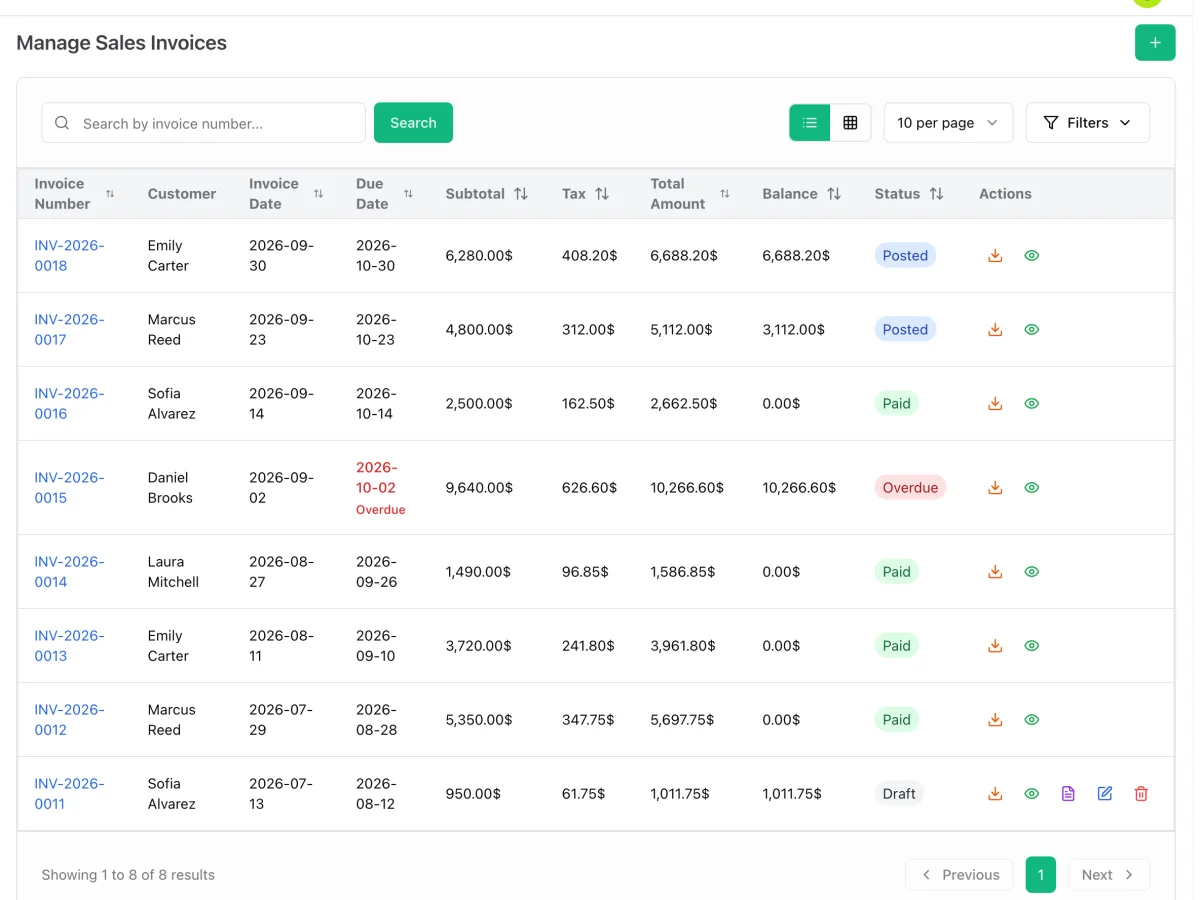Open invoice link INV-2026-0014
This screenshot has height=900, width=1200.
[x=69, y=572]
